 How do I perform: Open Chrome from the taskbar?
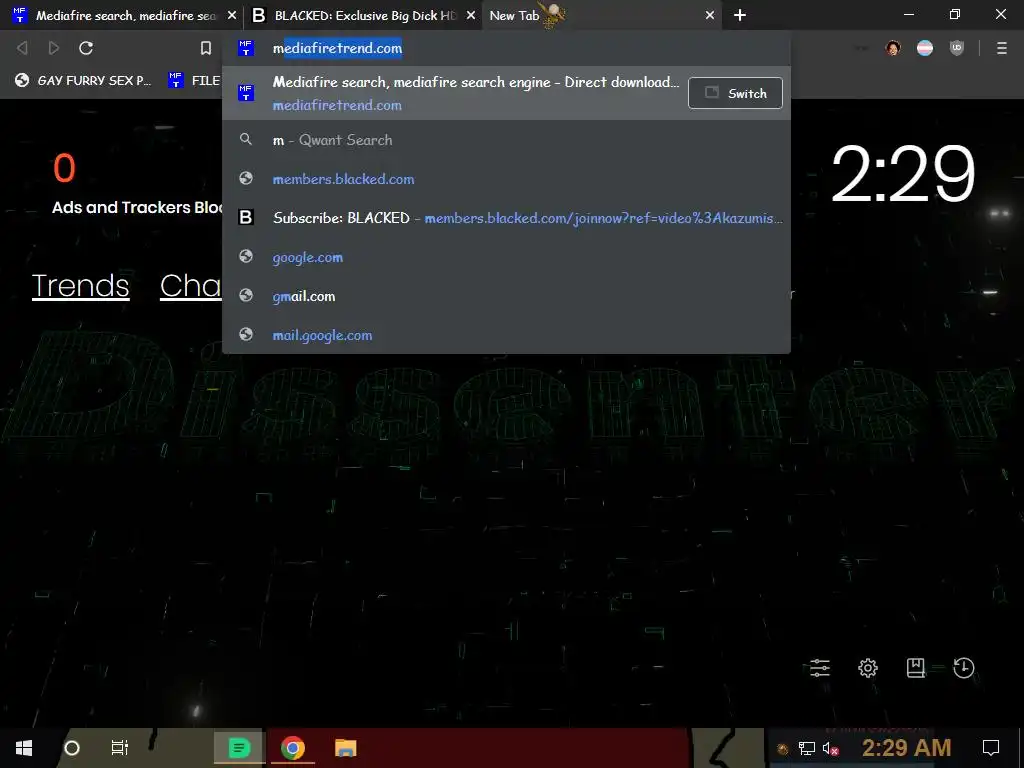click(x=293, y=748)
